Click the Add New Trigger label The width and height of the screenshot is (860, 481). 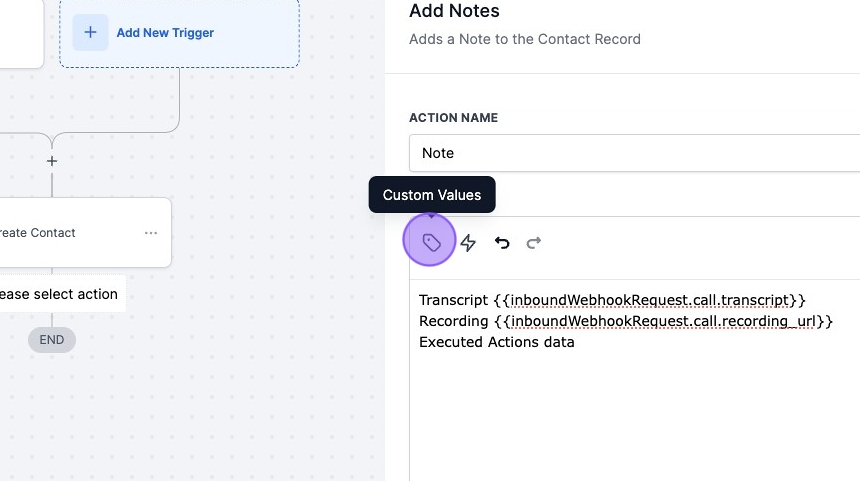pos(165,33)
